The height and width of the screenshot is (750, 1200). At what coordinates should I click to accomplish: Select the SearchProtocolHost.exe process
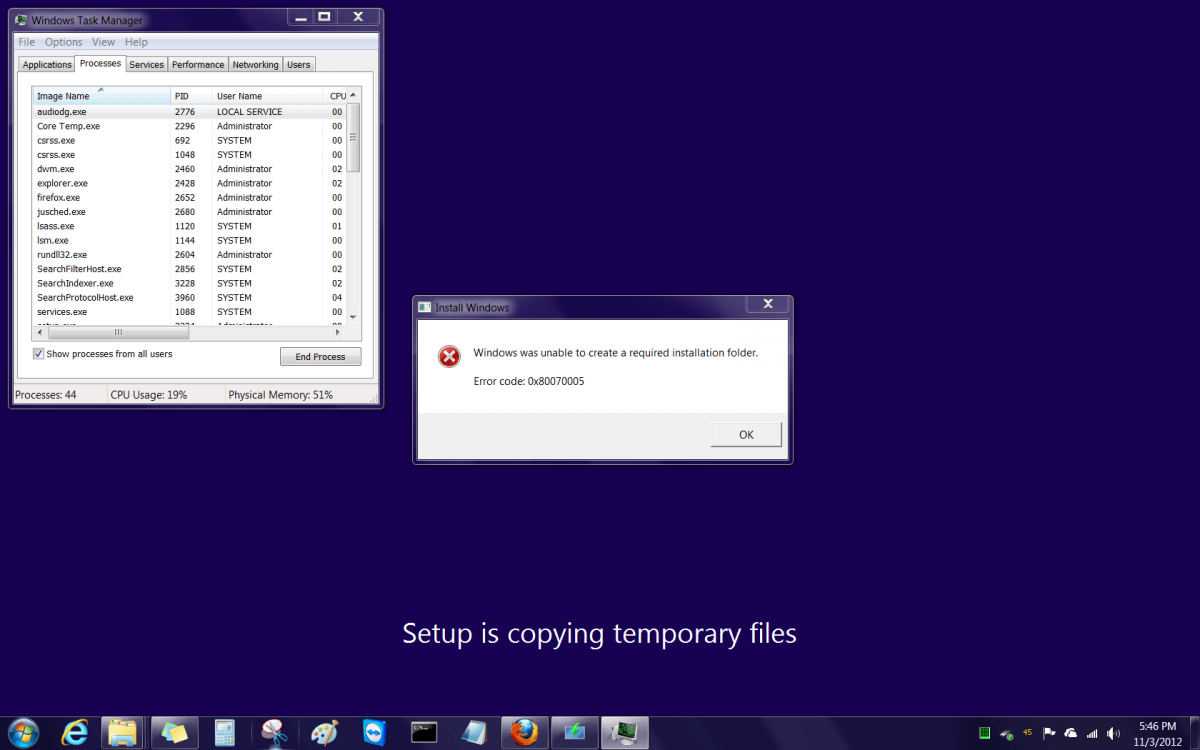(190, 297)
